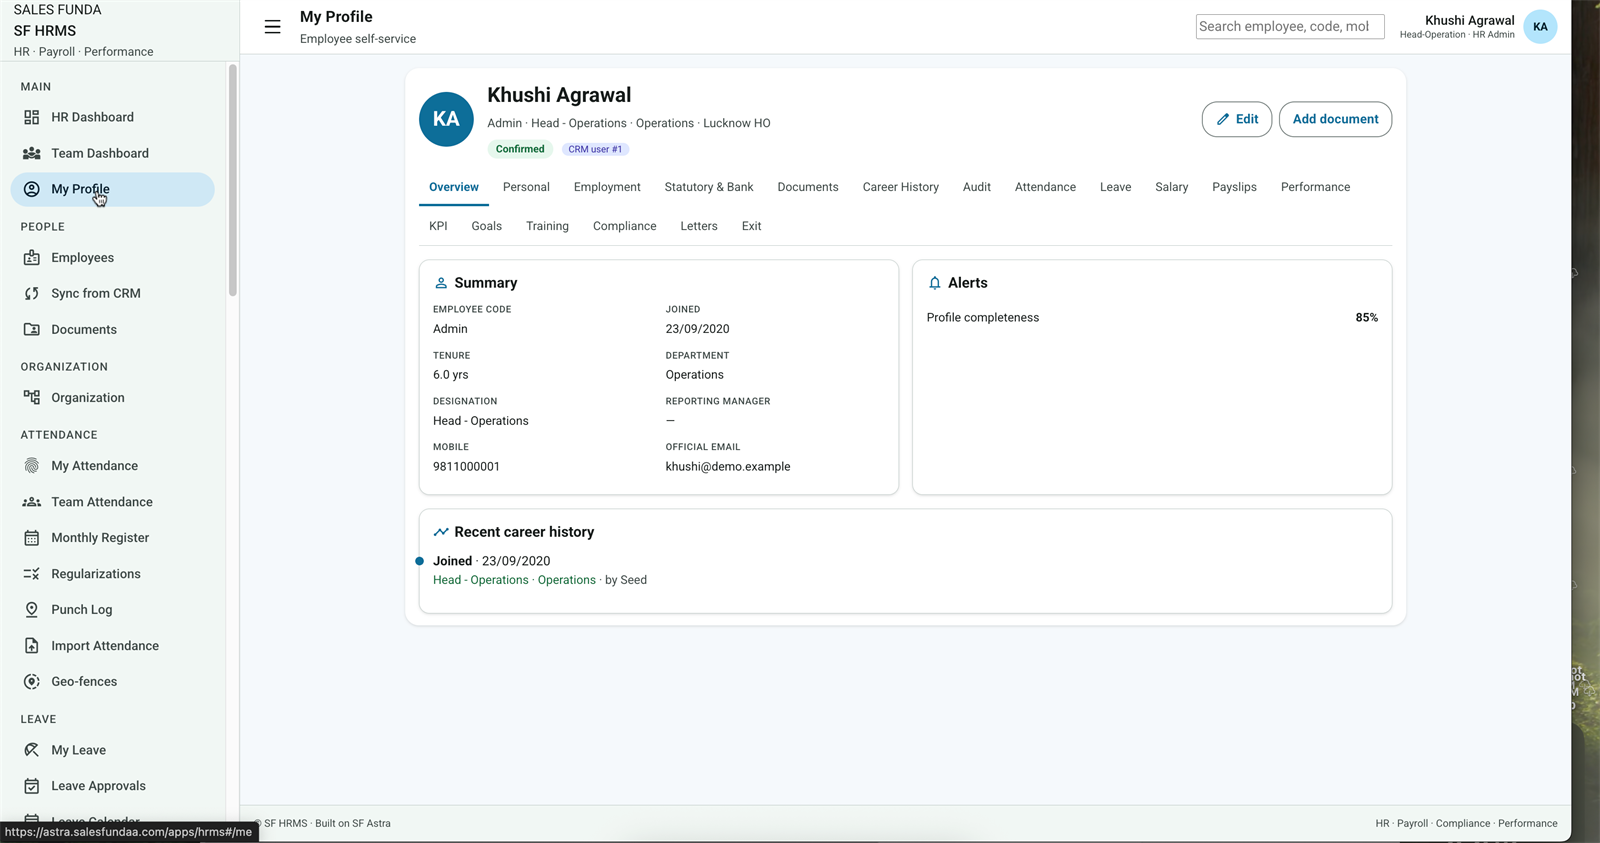This screenshot has width=1600, height=843.
Task: Open Leave Approvals in sidebar
Action: pyautogui.click(x=113, y=786)
